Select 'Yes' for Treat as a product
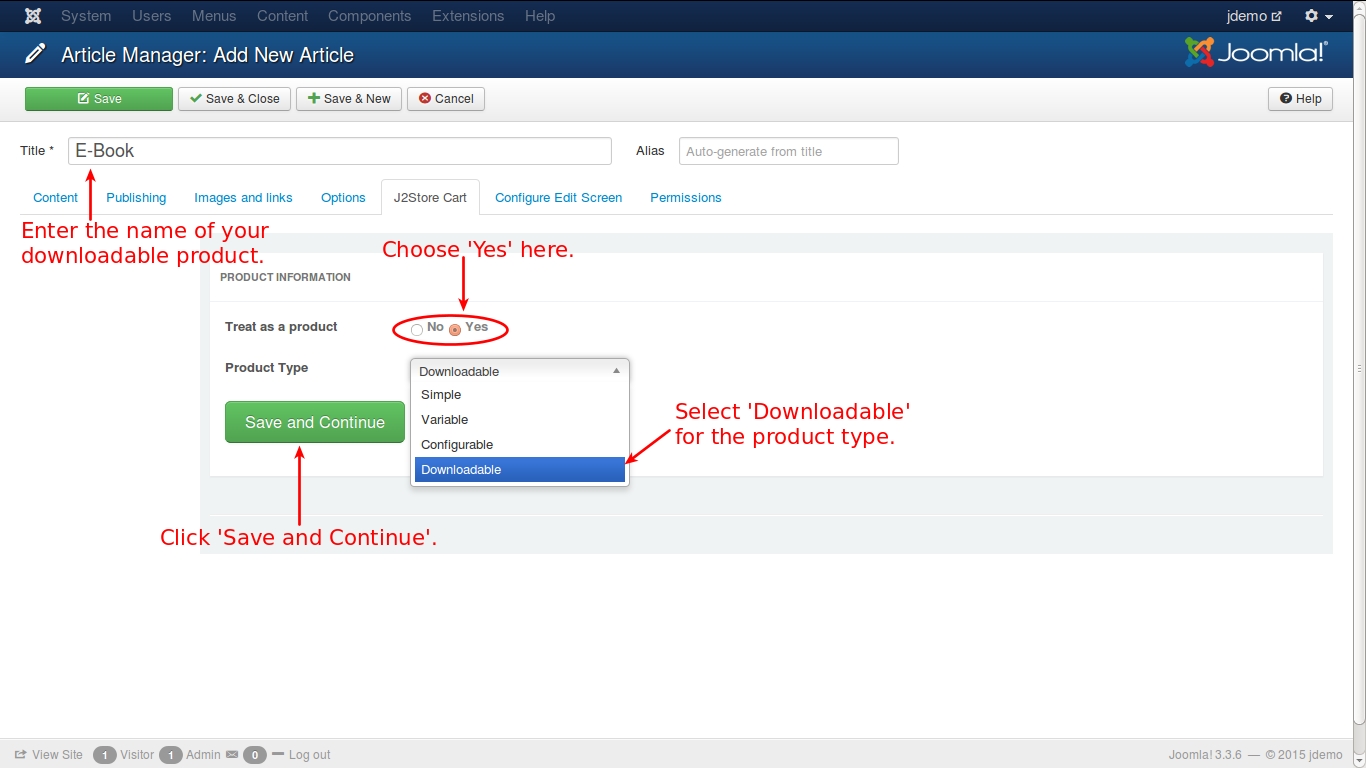1366x768 pixels. (x=455, y=329)
